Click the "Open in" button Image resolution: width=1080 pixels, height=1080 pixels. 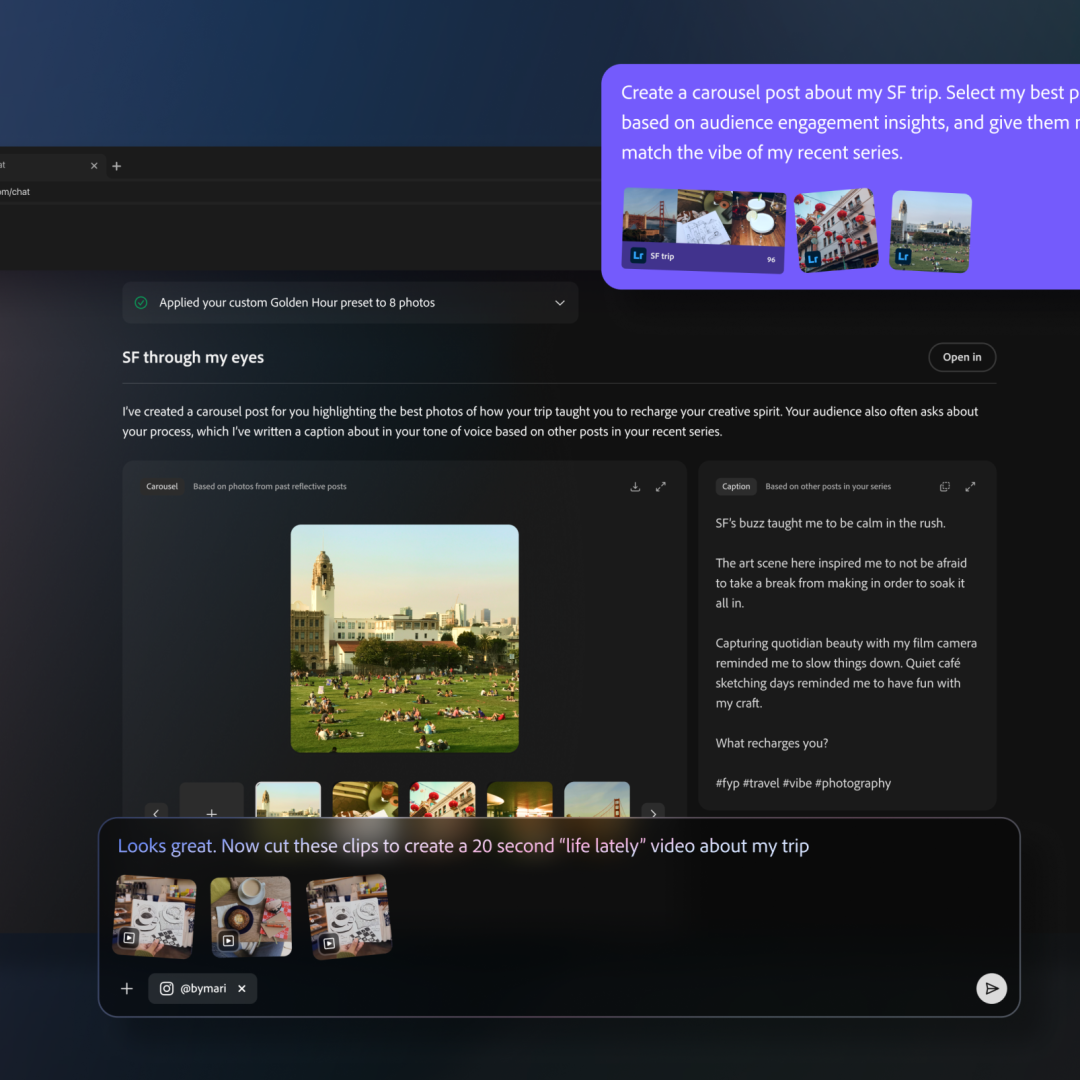962,357
